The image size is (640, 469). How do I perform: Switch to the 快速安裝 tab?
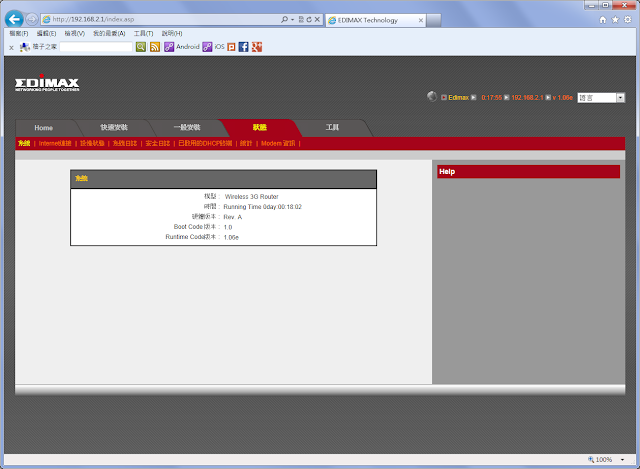point(114,127)
